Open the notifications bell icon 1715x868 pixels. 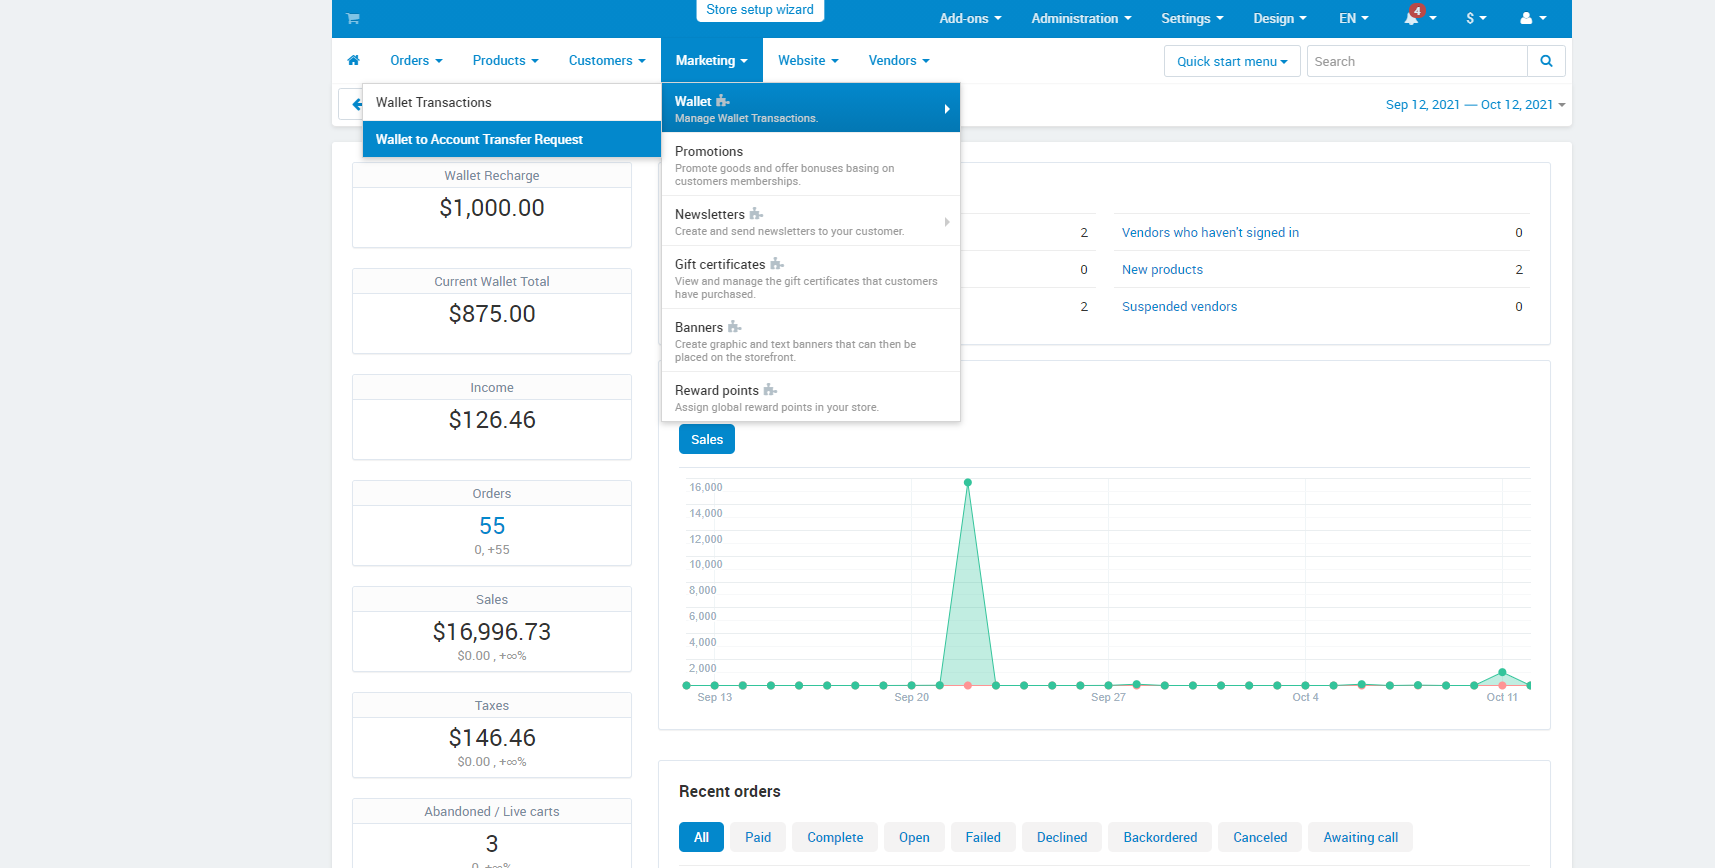1411,18
